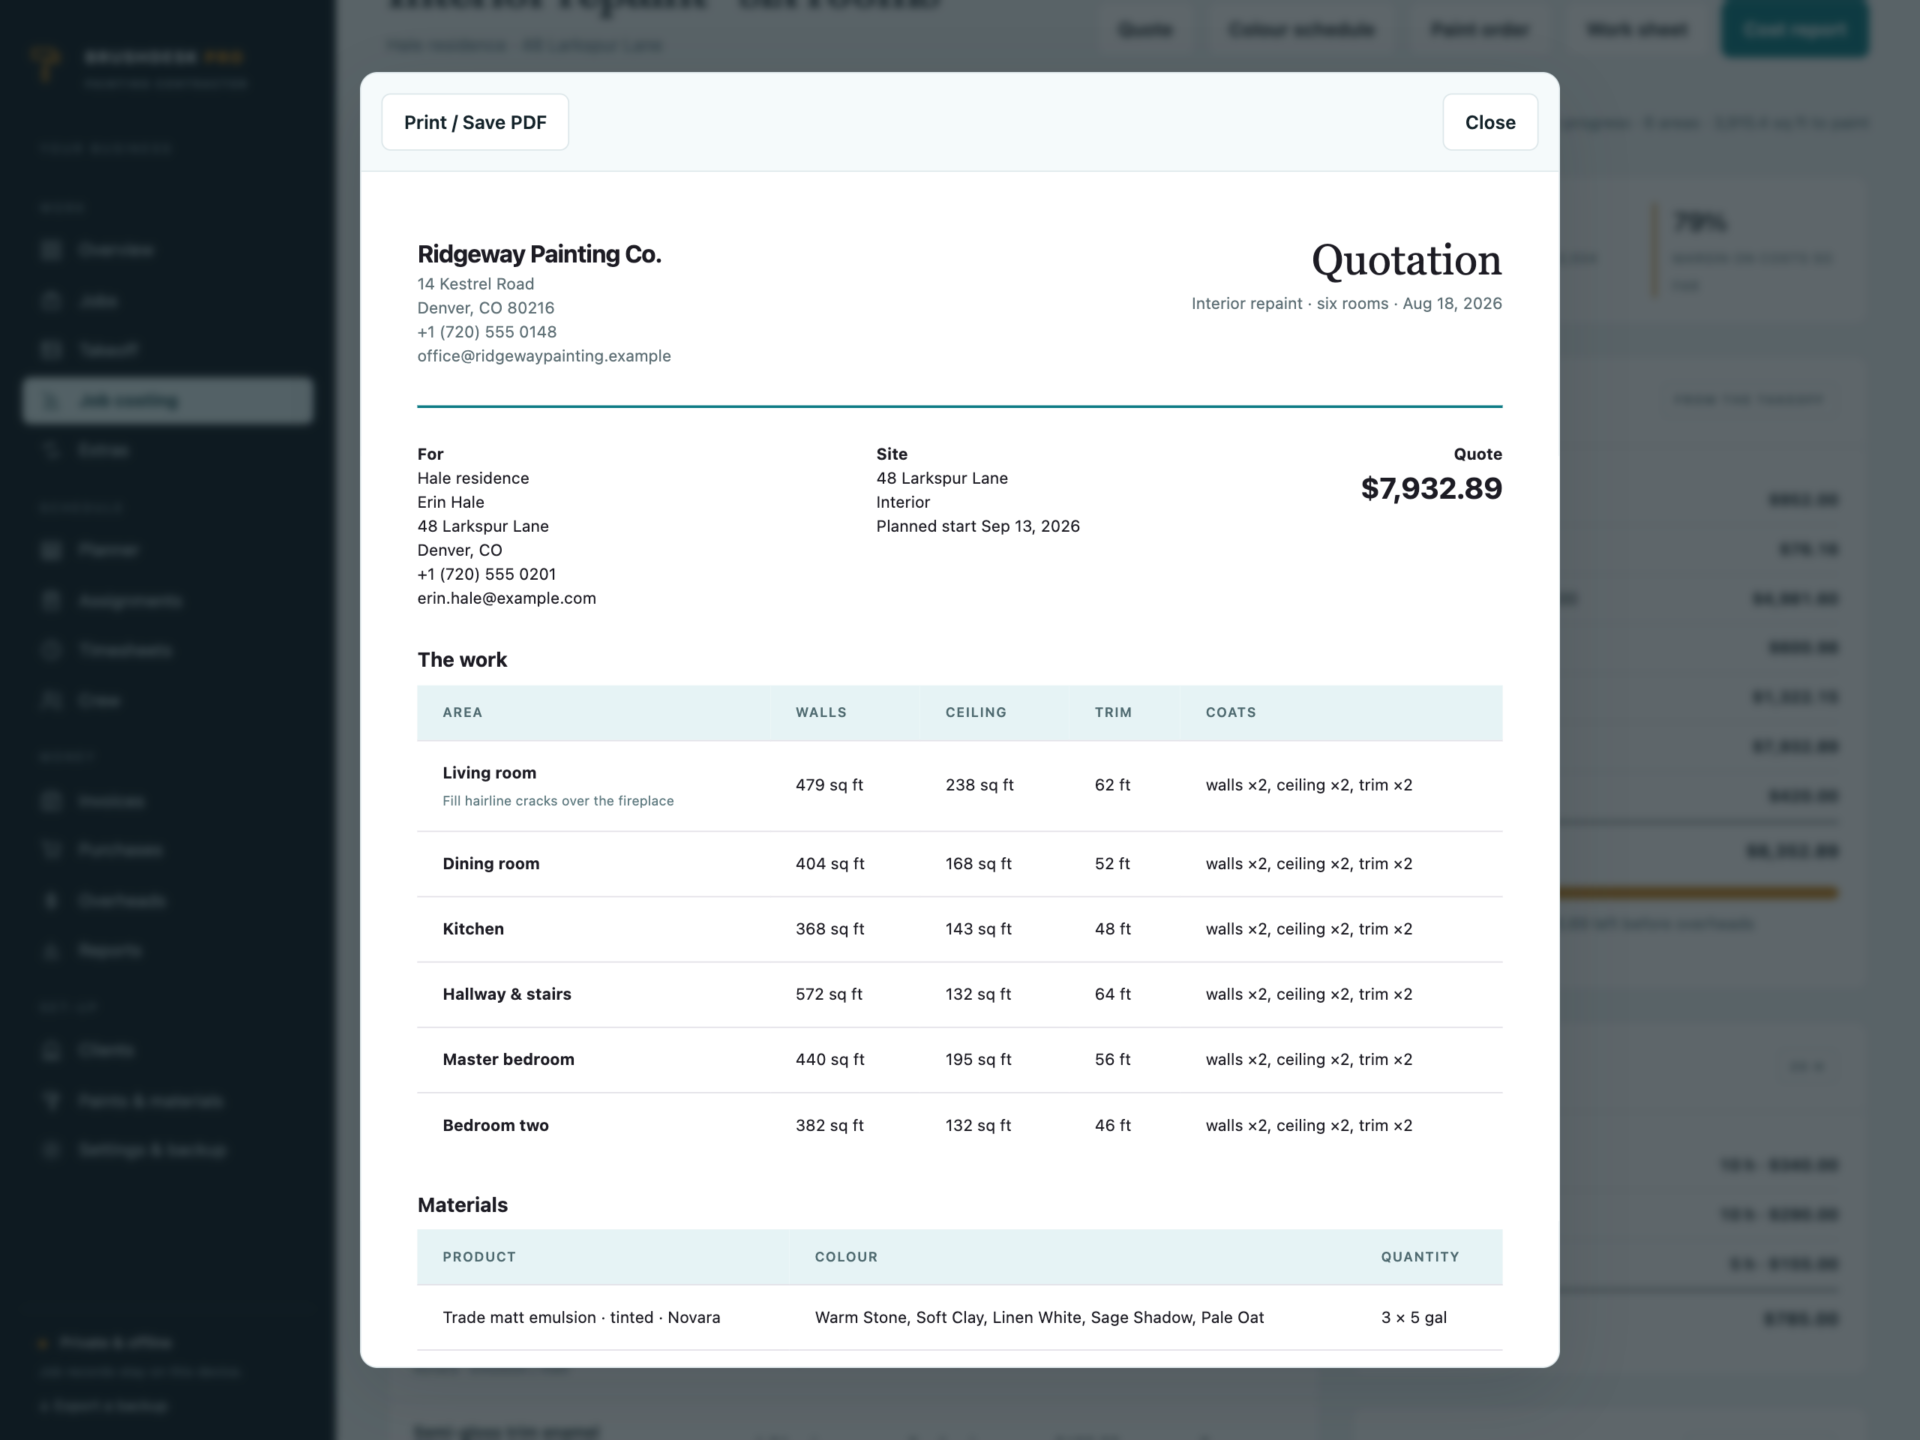Click the 572 sq ft walls value

[x=829, y=994]
